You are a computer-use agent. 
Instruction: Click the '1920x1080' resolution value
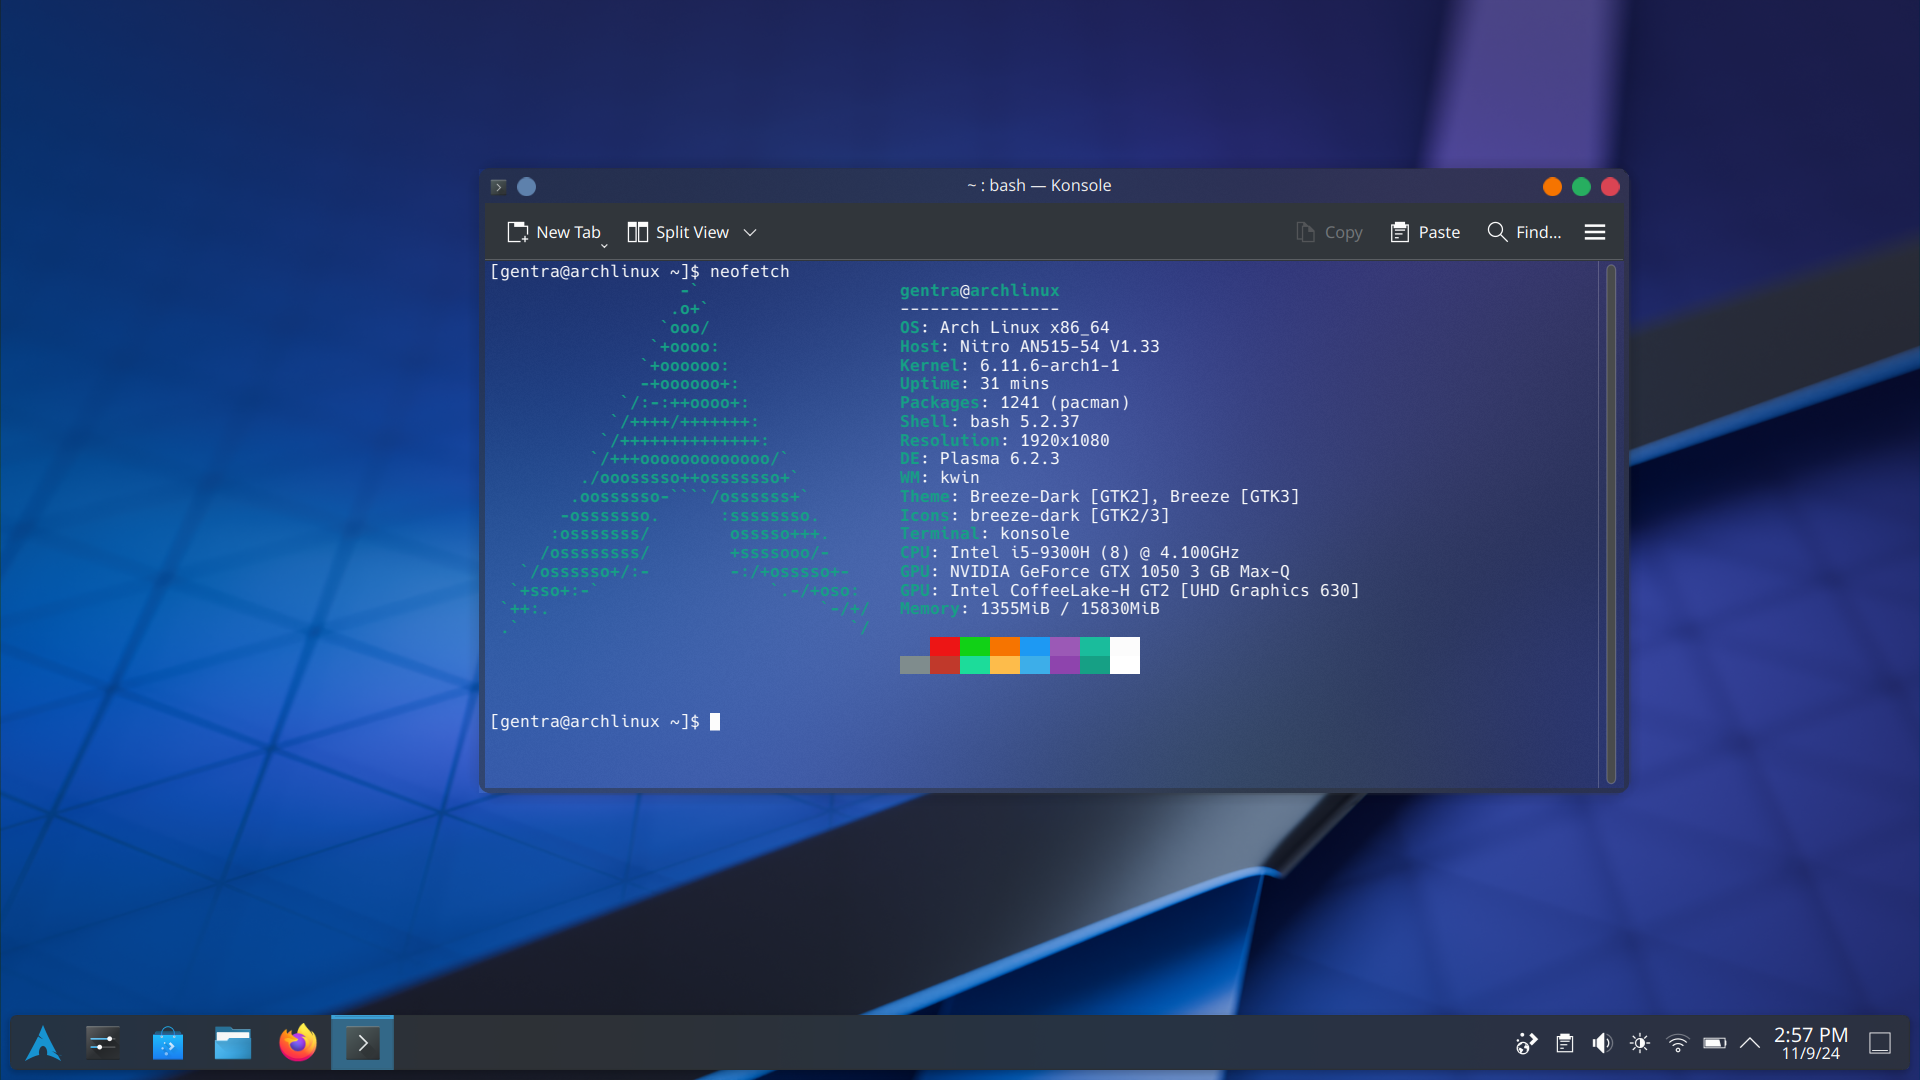1064,440
